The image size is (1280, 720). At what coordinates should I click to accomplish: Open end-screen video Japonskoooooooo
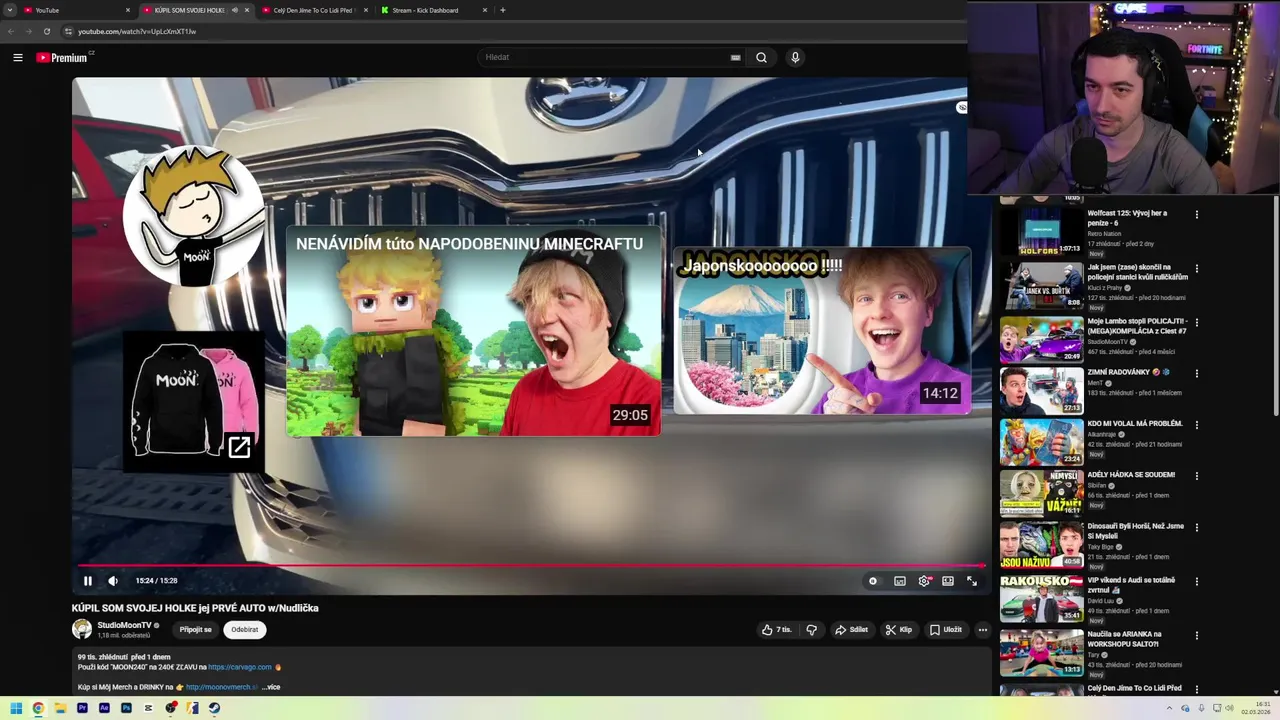tap(822, 331)
